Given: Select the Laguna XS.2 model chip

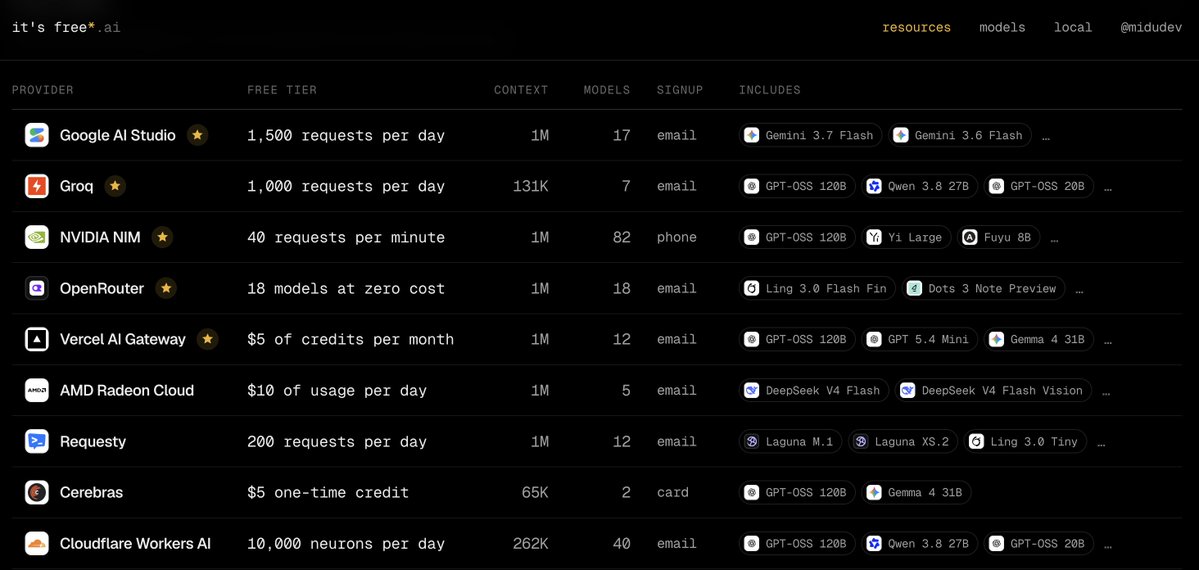Looking at the screenshot, I should (x=902, y=441).
